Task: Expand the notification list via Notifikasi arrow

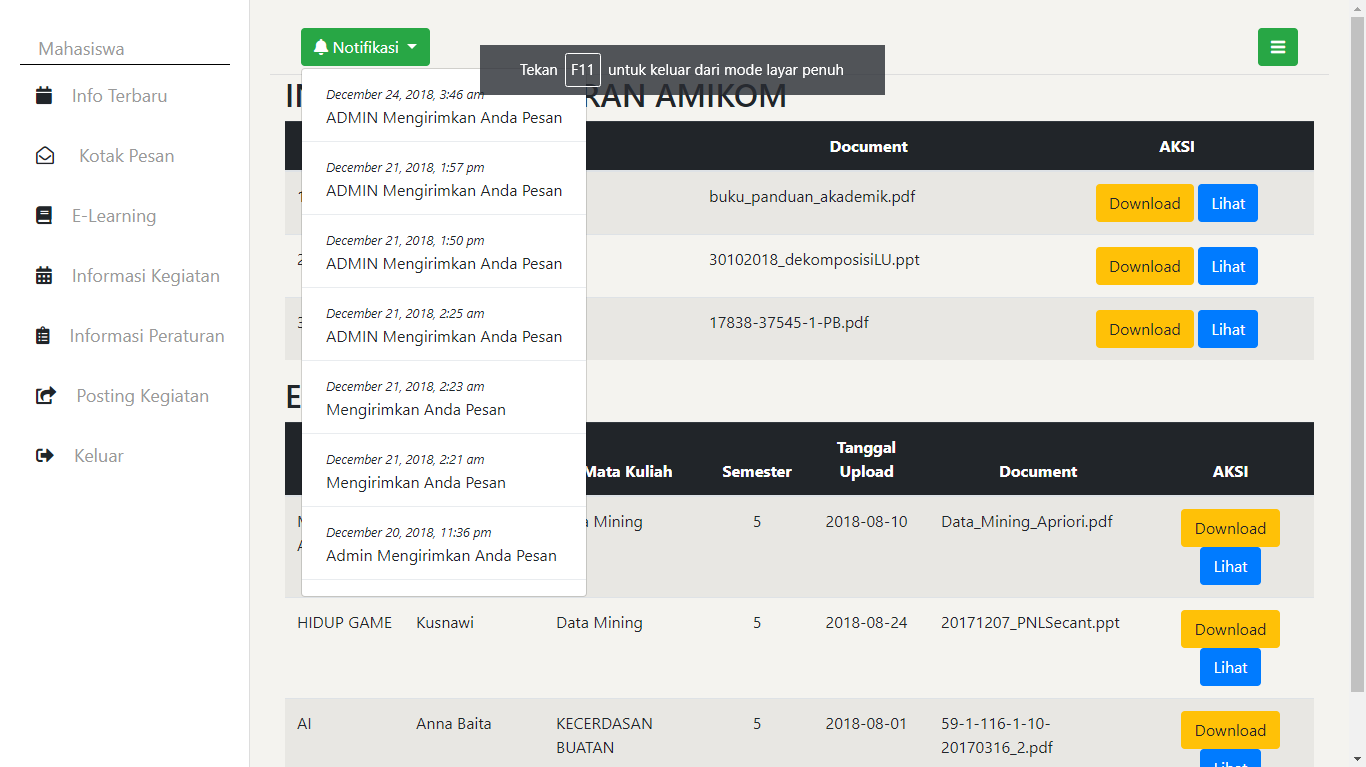Action: (411, 47)
